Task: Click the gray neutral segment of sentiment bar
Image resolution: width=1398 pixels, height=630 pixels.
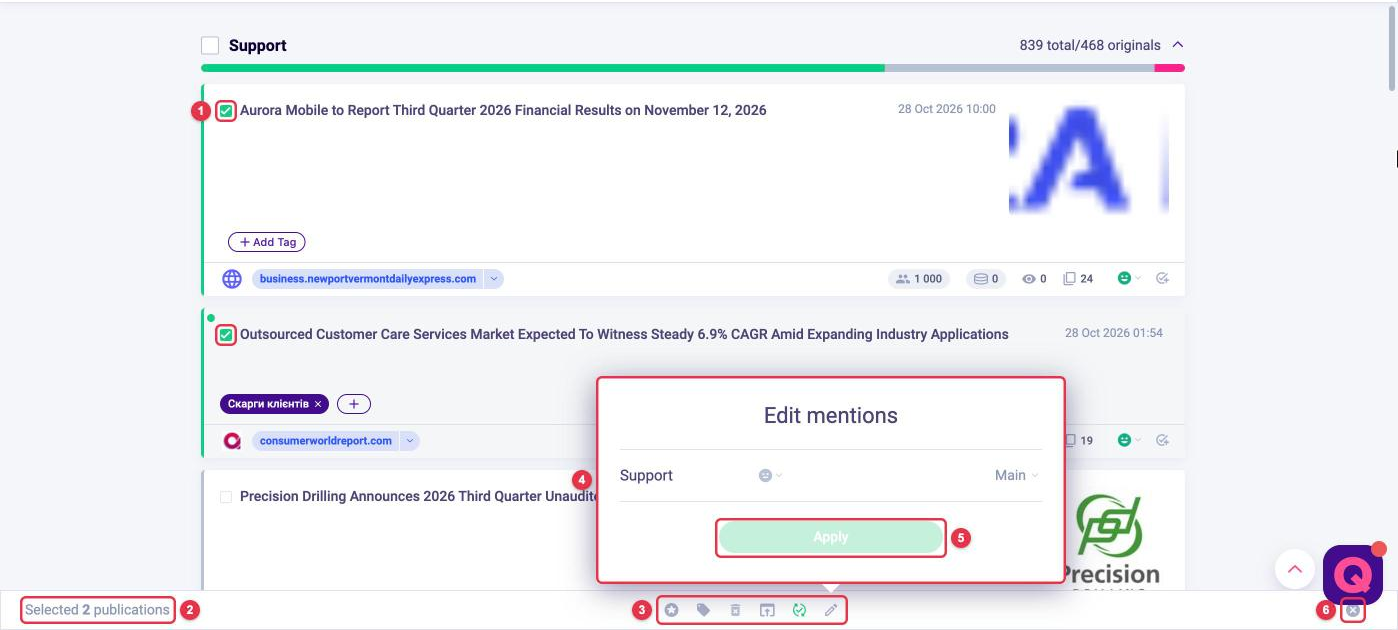Action: click(1019, 68)
